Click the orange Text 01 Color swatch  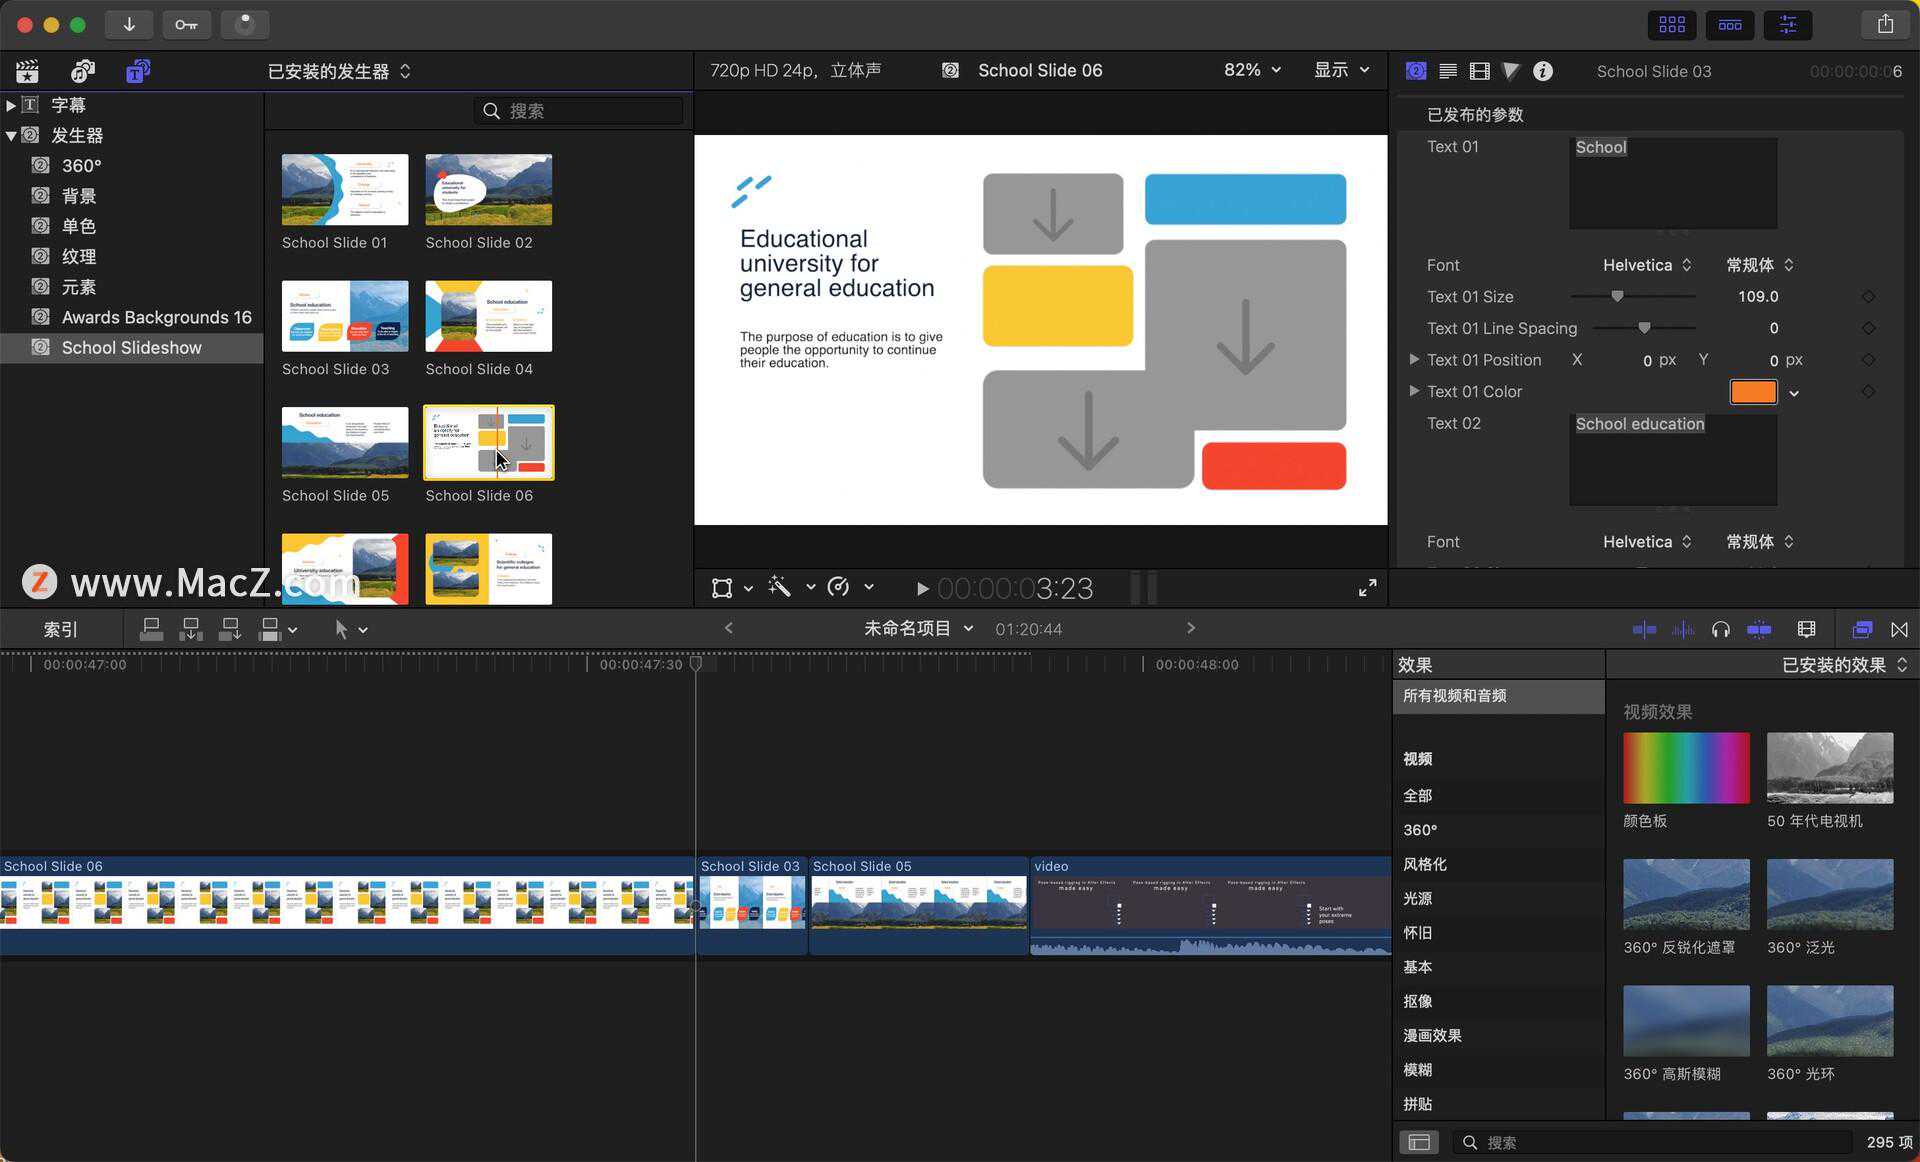pyautogui.click(x=1753, y=392)
